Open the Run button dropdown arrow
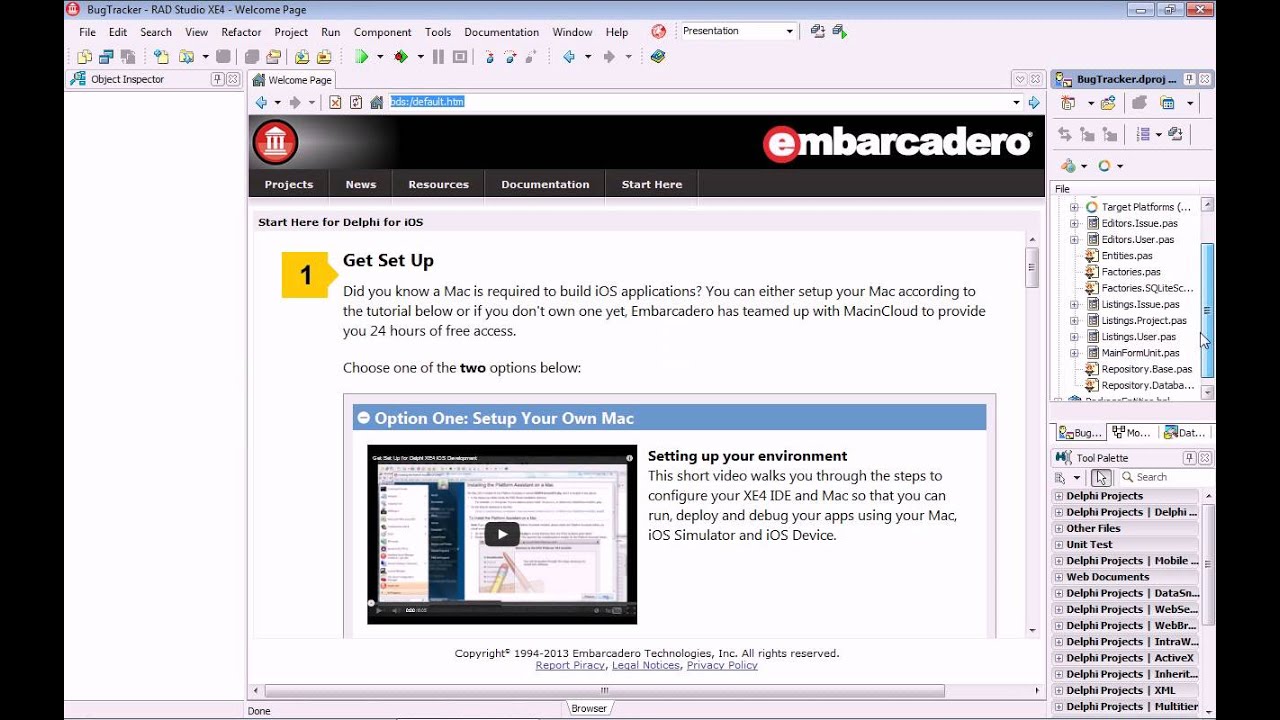 point(380,57)
